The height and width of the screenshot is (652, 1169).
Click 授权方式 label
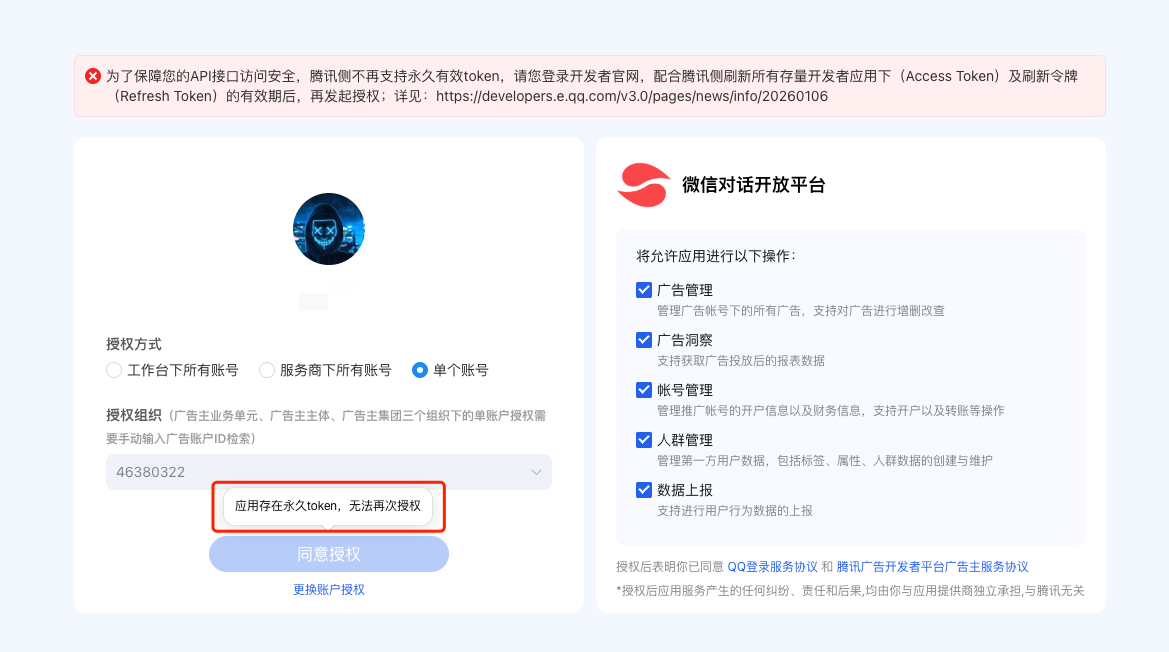click(133, 344)
